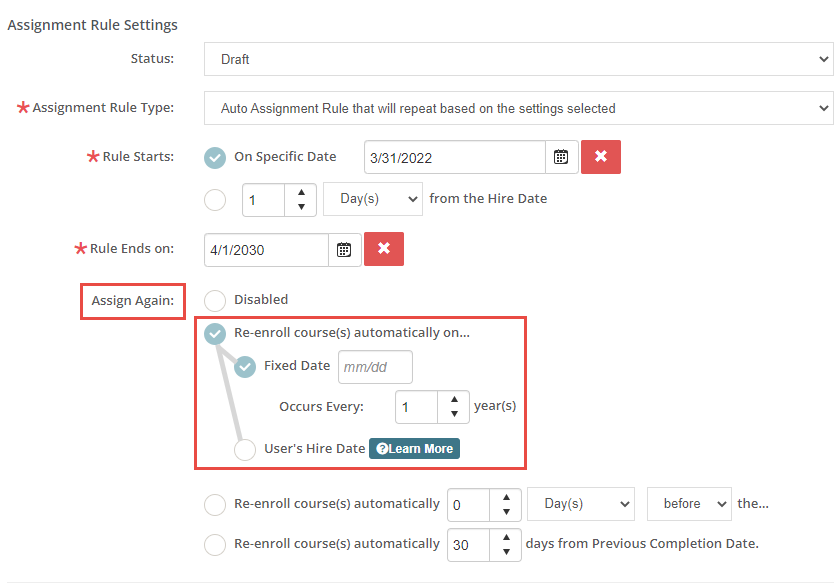This screenshot has height=588, width=840.
Task: Select the On Specific Date radio button
Action: pos(215,157)
